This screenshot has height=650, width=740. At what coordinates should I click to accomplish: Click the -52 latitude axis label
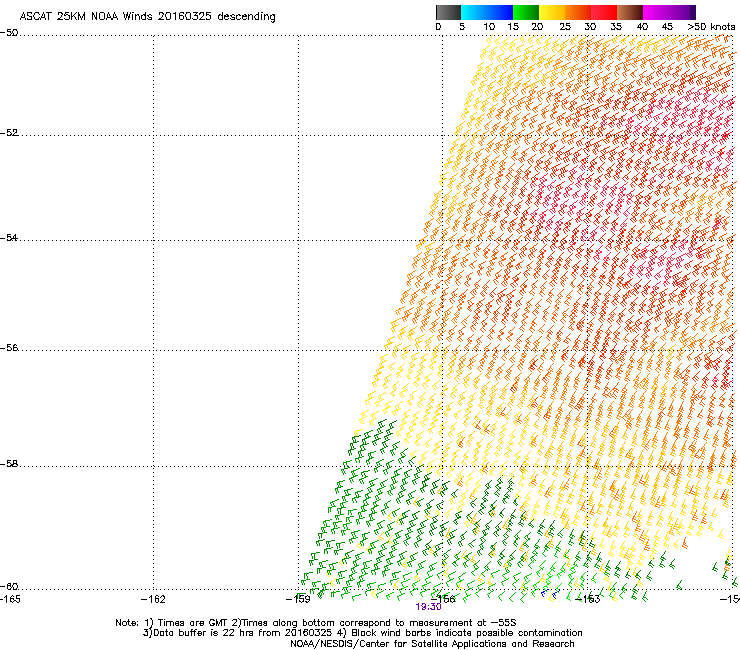[x=9, y=133]
